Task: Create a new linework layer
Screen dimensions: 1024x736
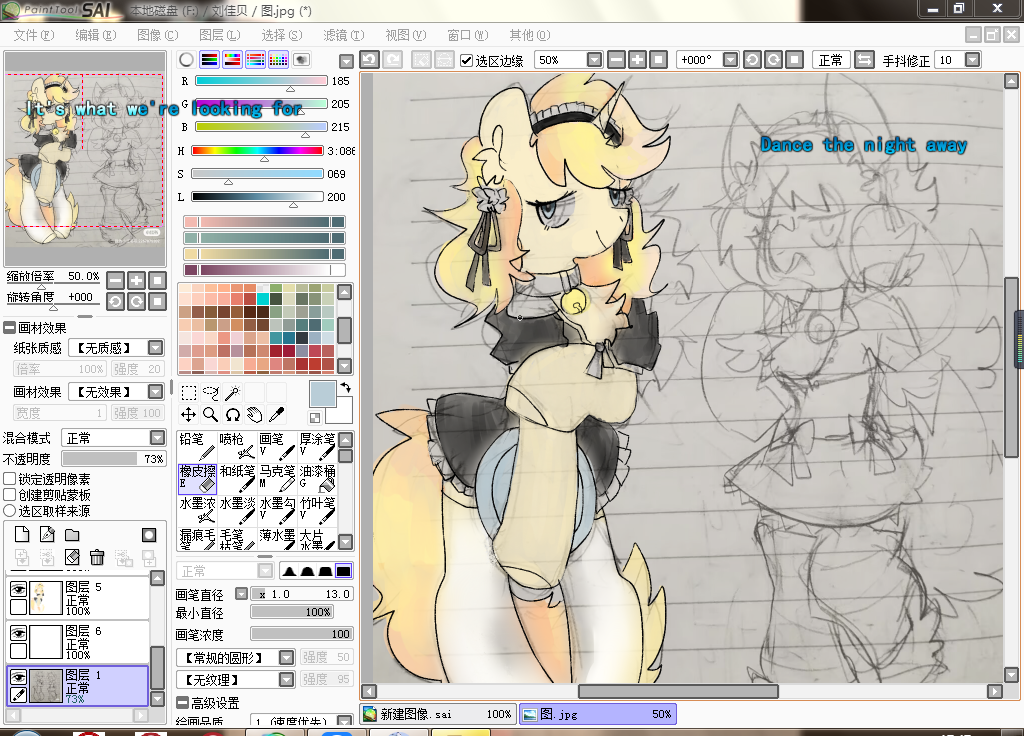Action: [x=47, y=535]
